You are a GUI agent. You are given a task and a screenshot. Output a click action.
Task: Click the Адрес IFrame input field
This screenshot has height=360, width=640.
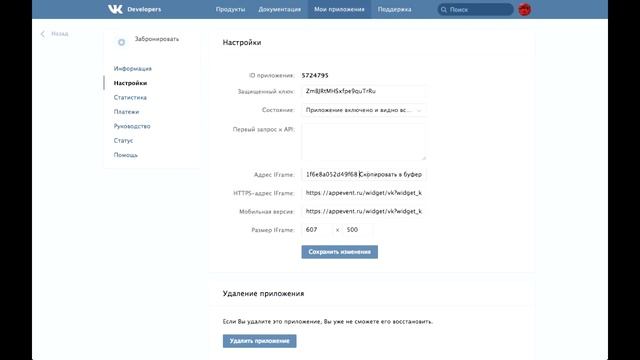coord(364,174)
